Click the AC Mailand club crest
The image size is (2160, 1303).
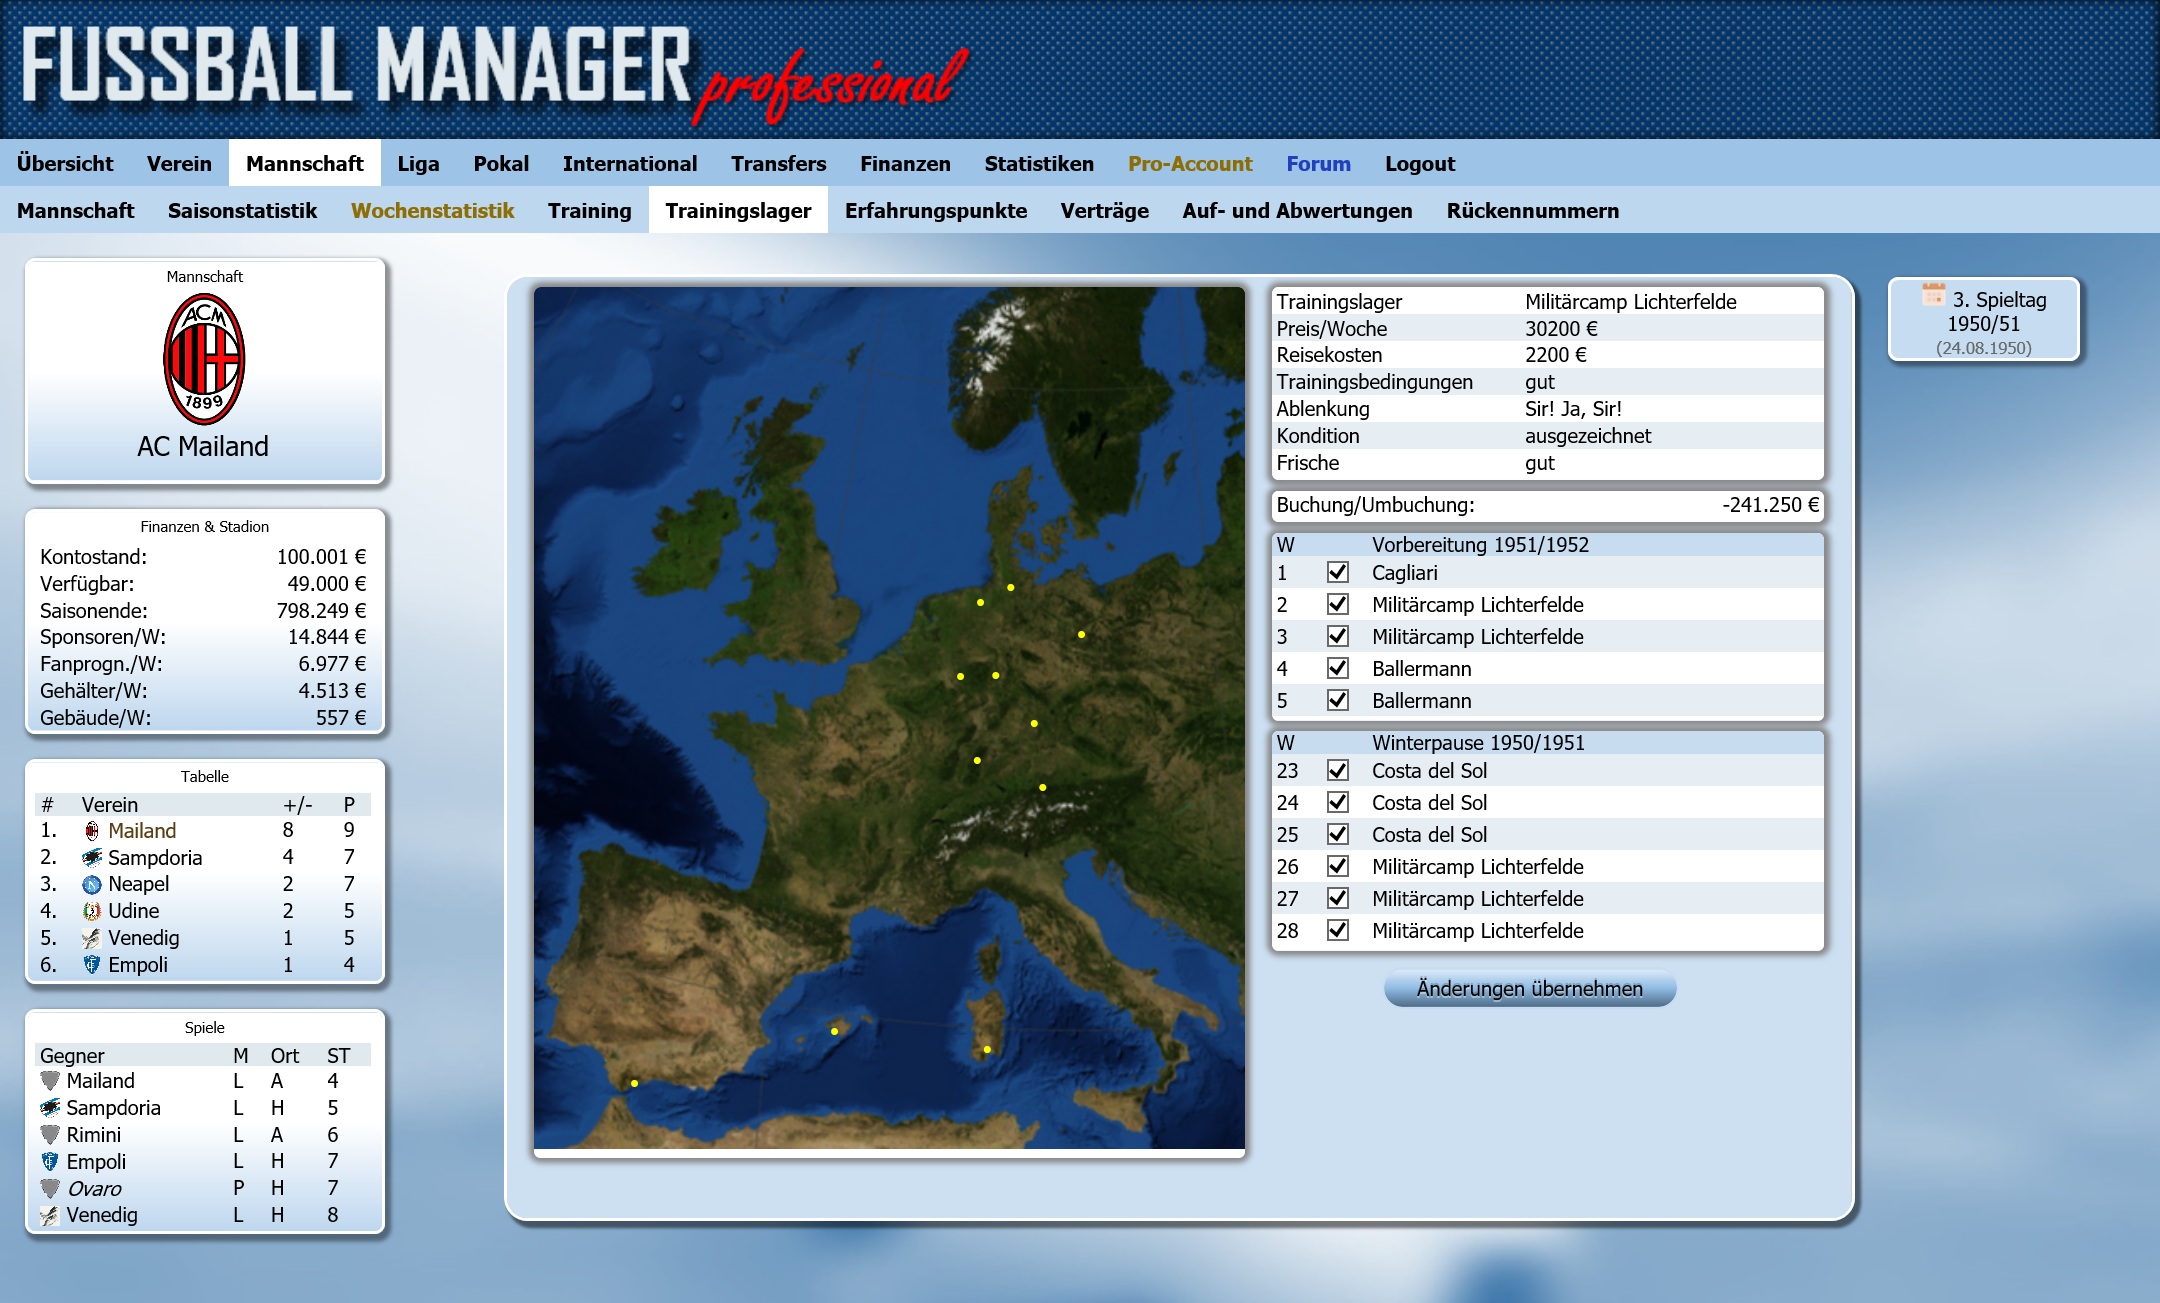pos(204,359)
